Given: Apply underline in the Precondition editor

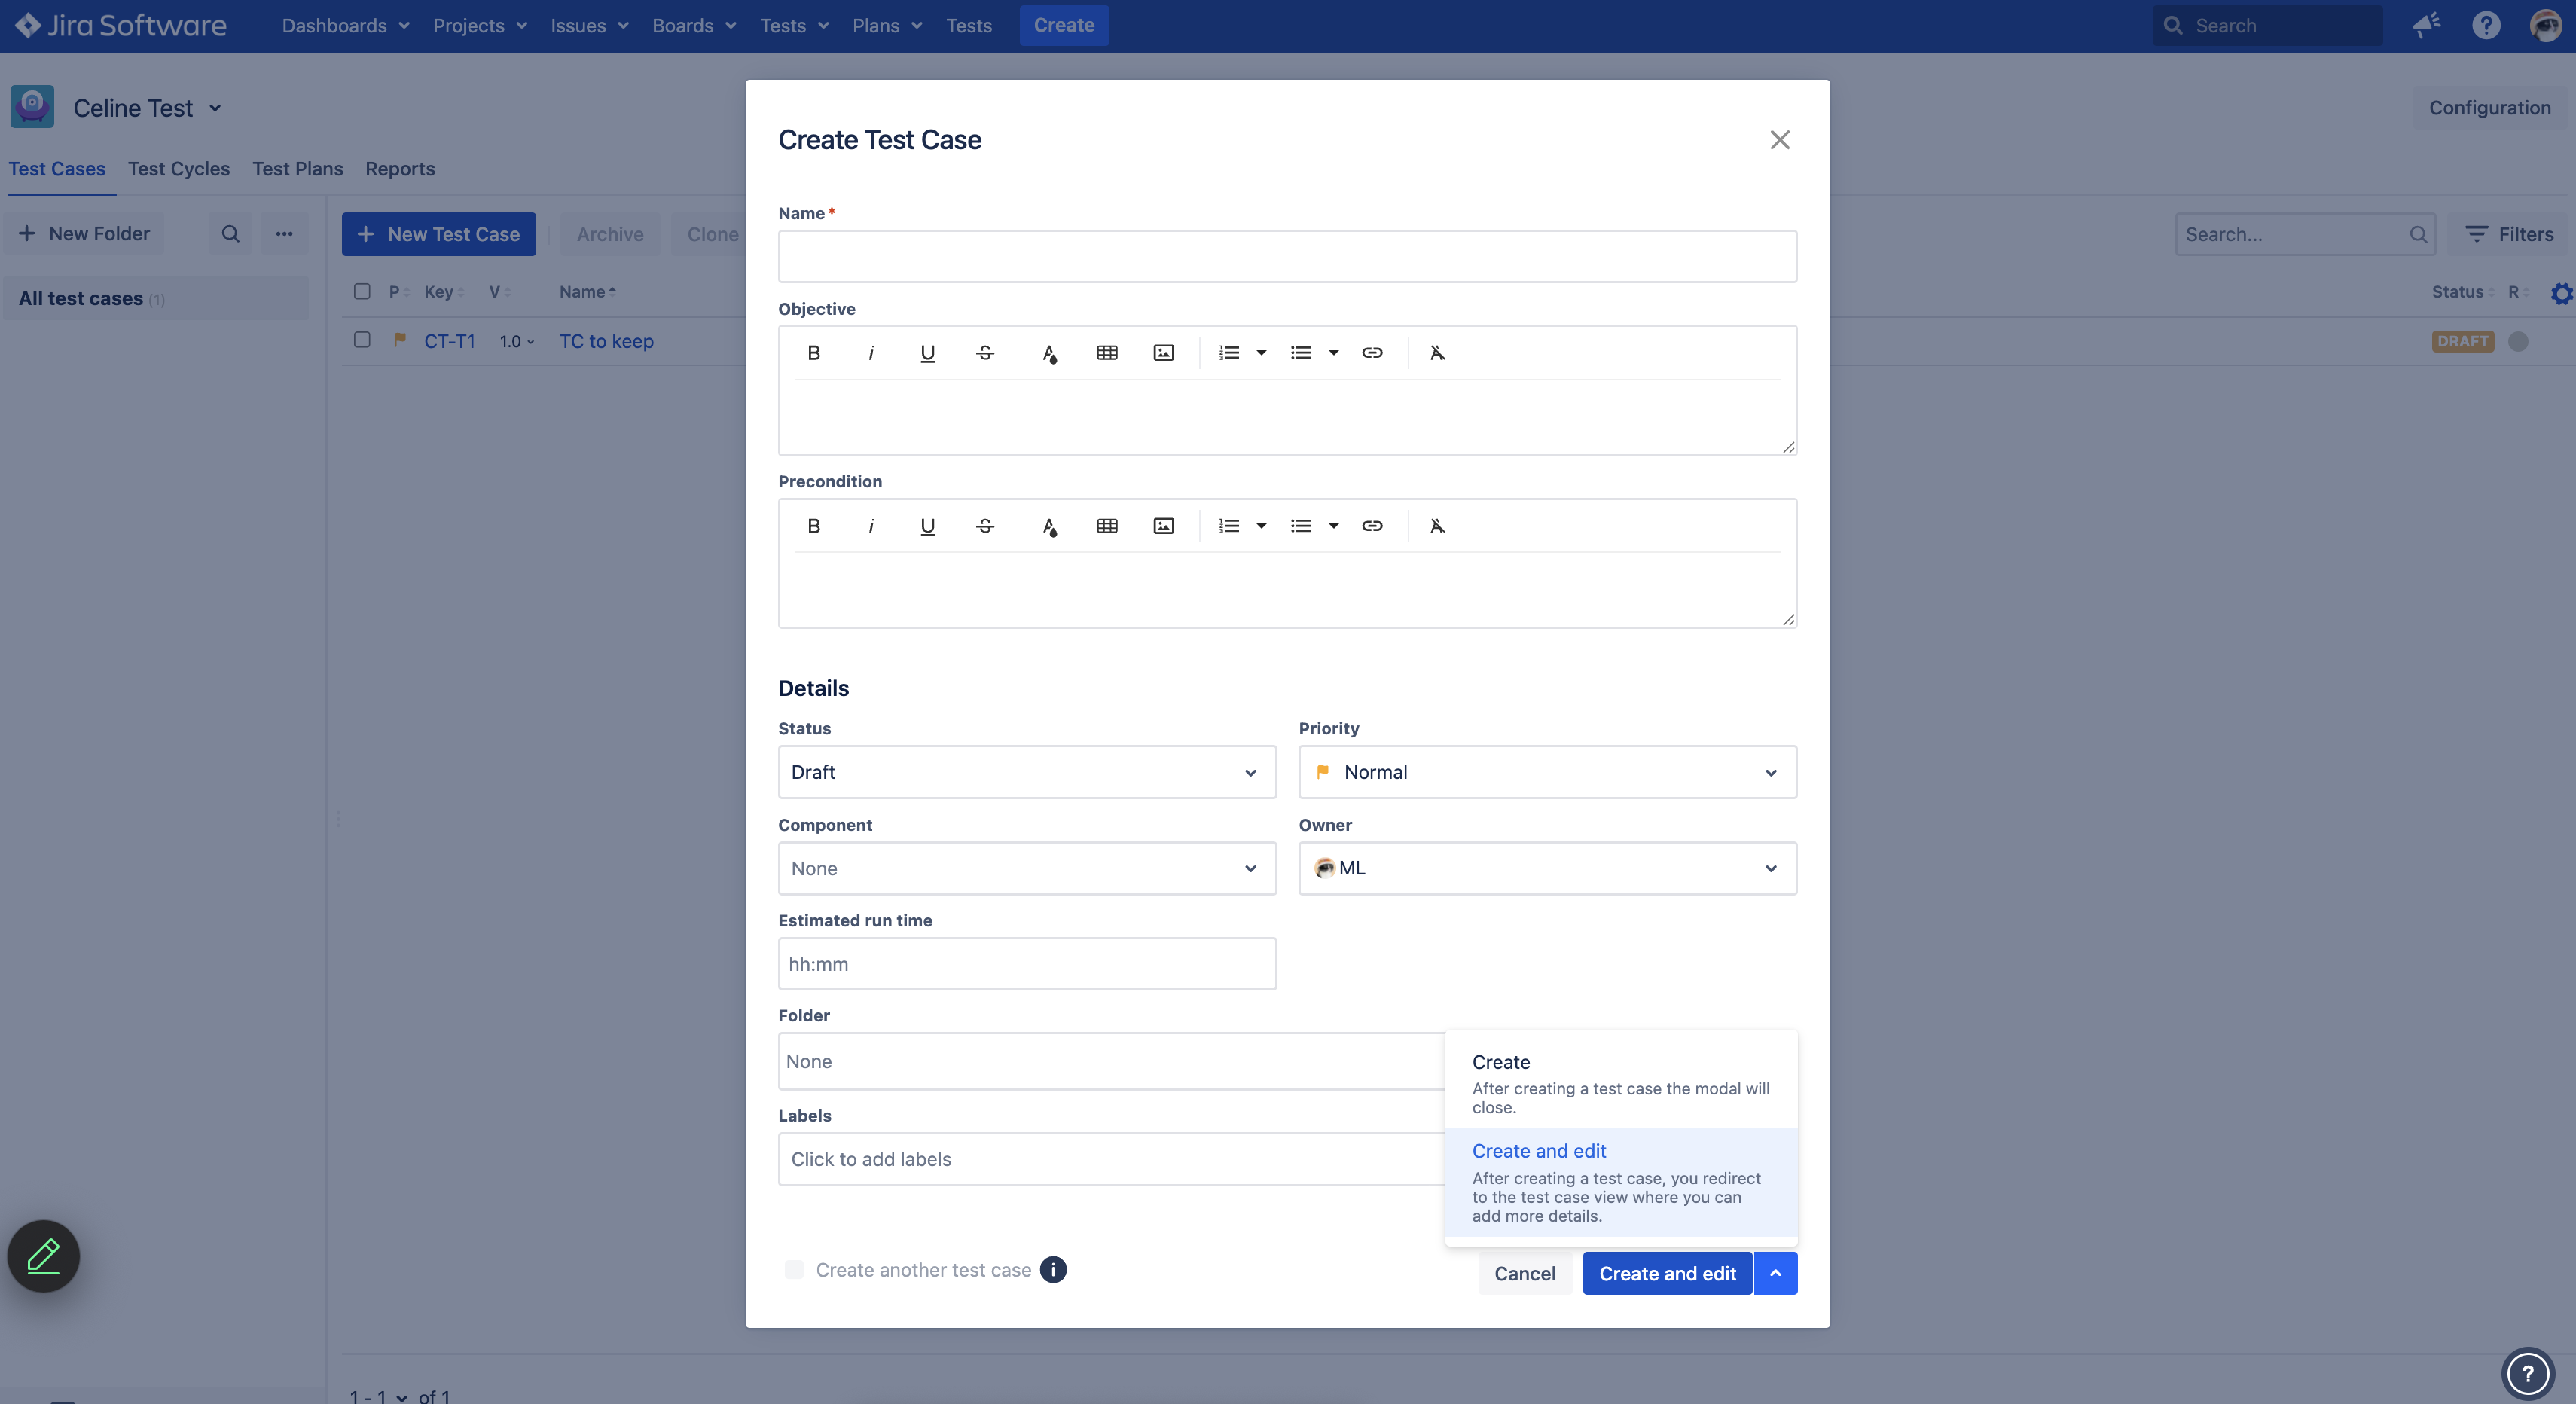Looking at the screenshot, I should tap(927, 526).
